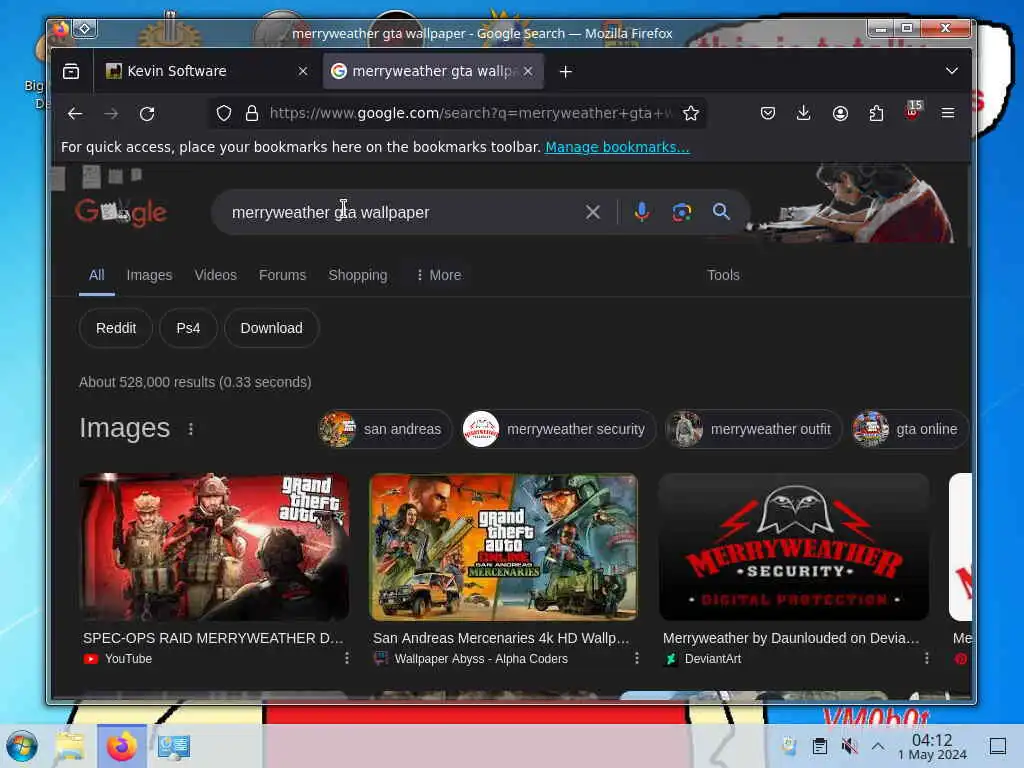The height and width of the screenshot is (768, 1024).
Task: Open Firefox View icon in tab bar
Action: (x=71, y=71)
